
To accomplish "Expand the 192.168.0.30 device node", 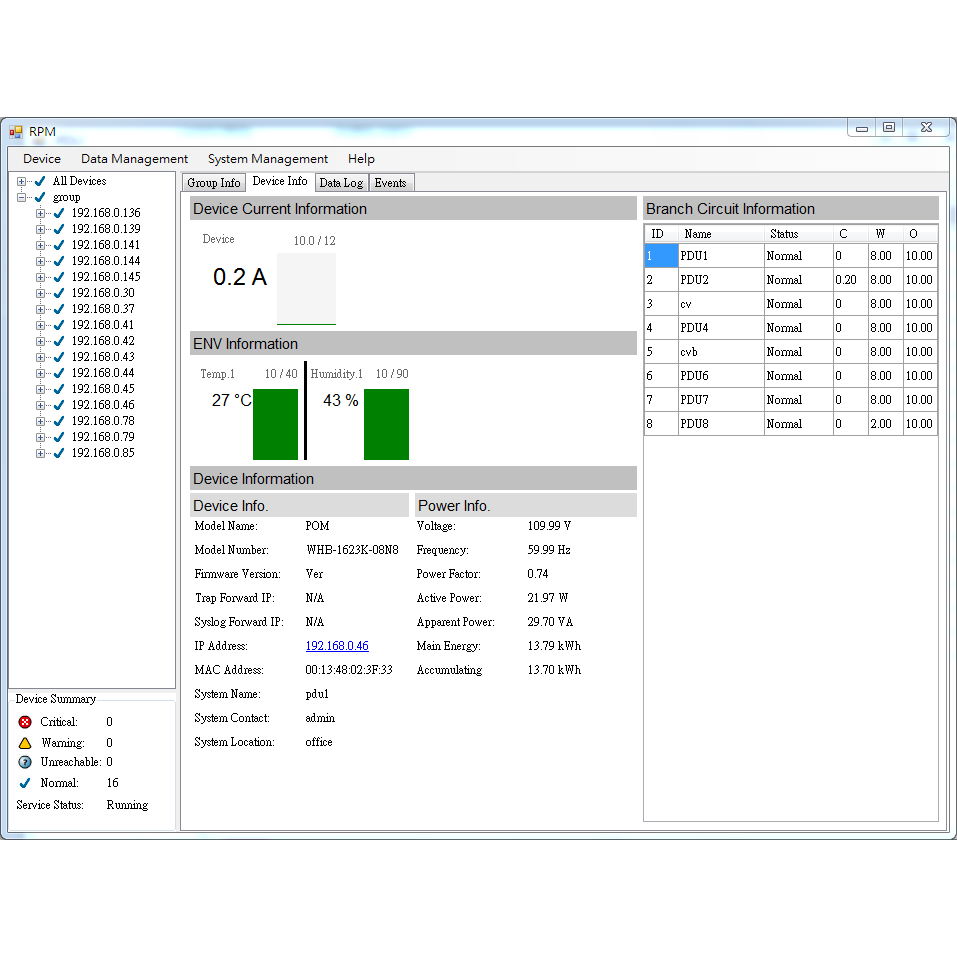I will pyautogui.click(x=40, y=293).
